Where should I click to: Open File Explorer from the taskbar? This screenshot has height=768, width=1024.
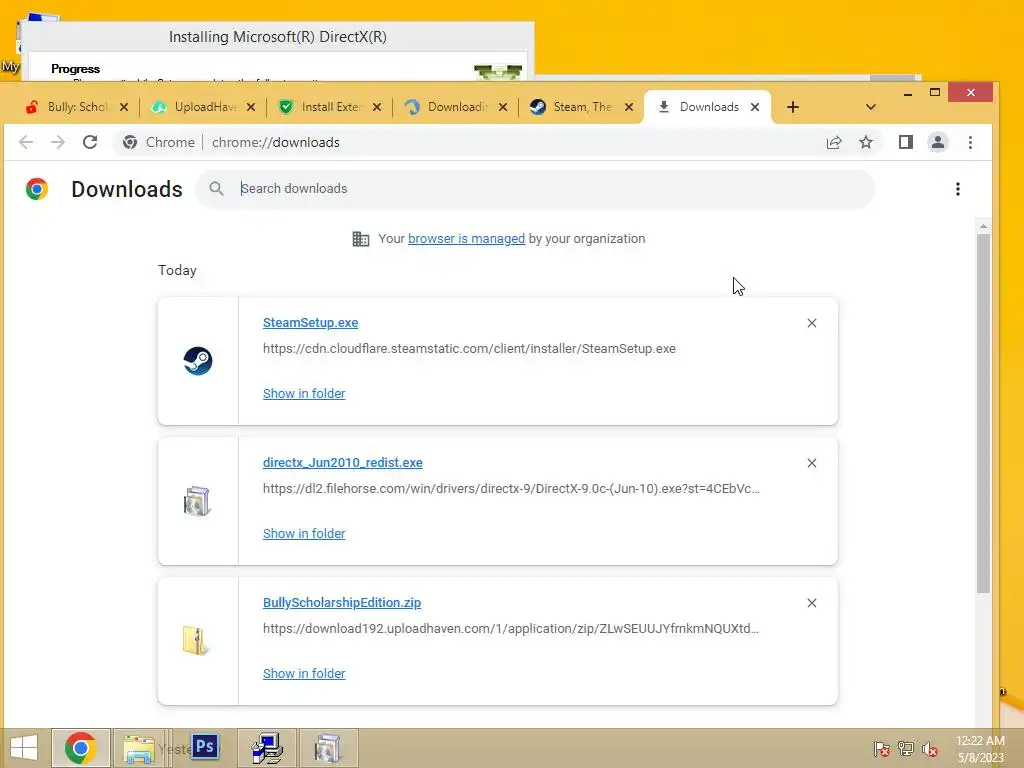(140, 748)
